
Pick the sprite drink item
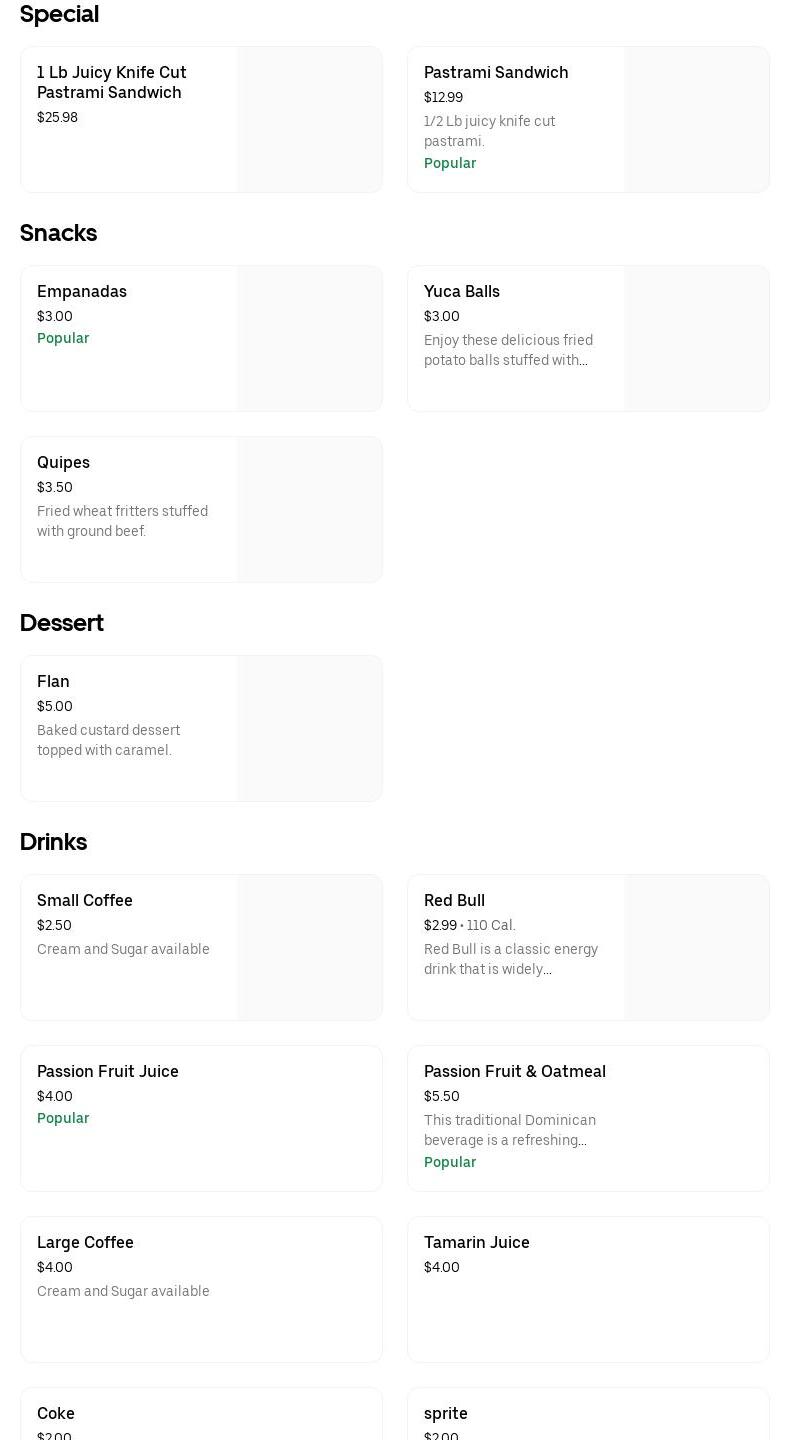[x=446, y=1413]
